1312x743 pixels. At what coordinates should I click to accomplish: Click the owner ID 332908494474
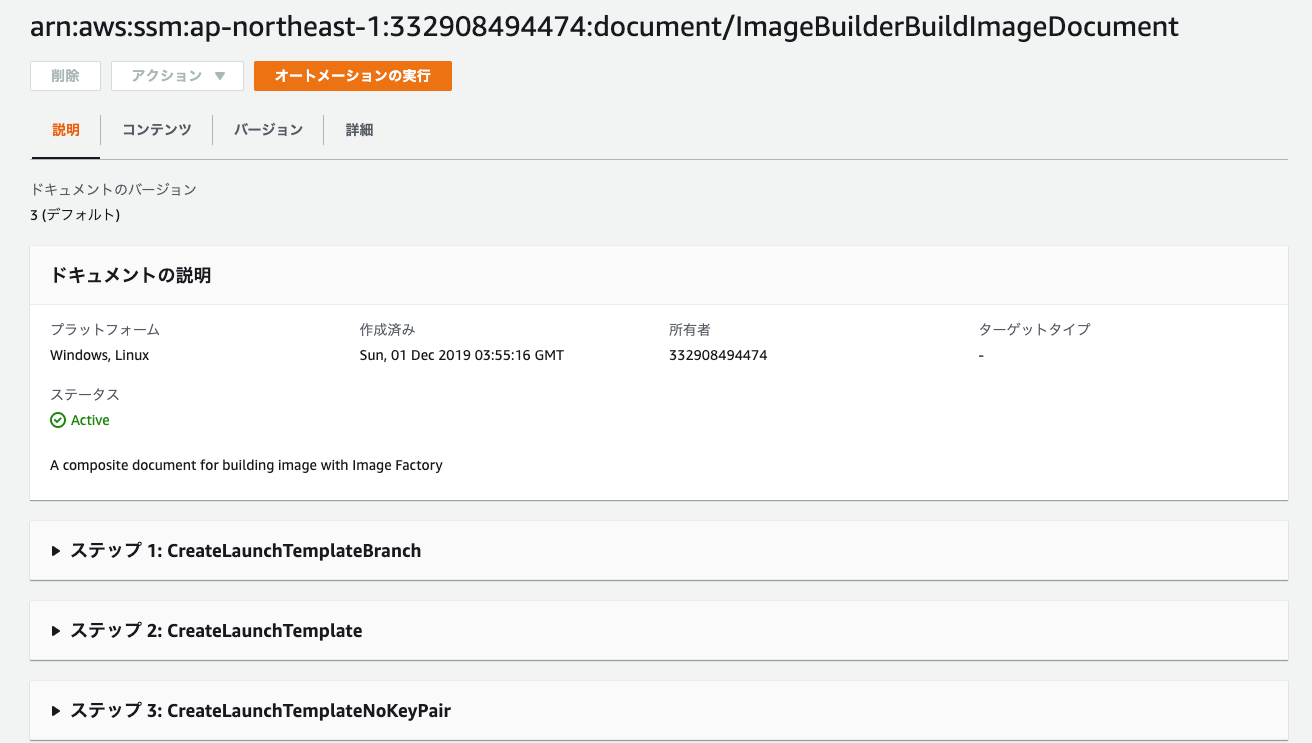tap(718, 355)
